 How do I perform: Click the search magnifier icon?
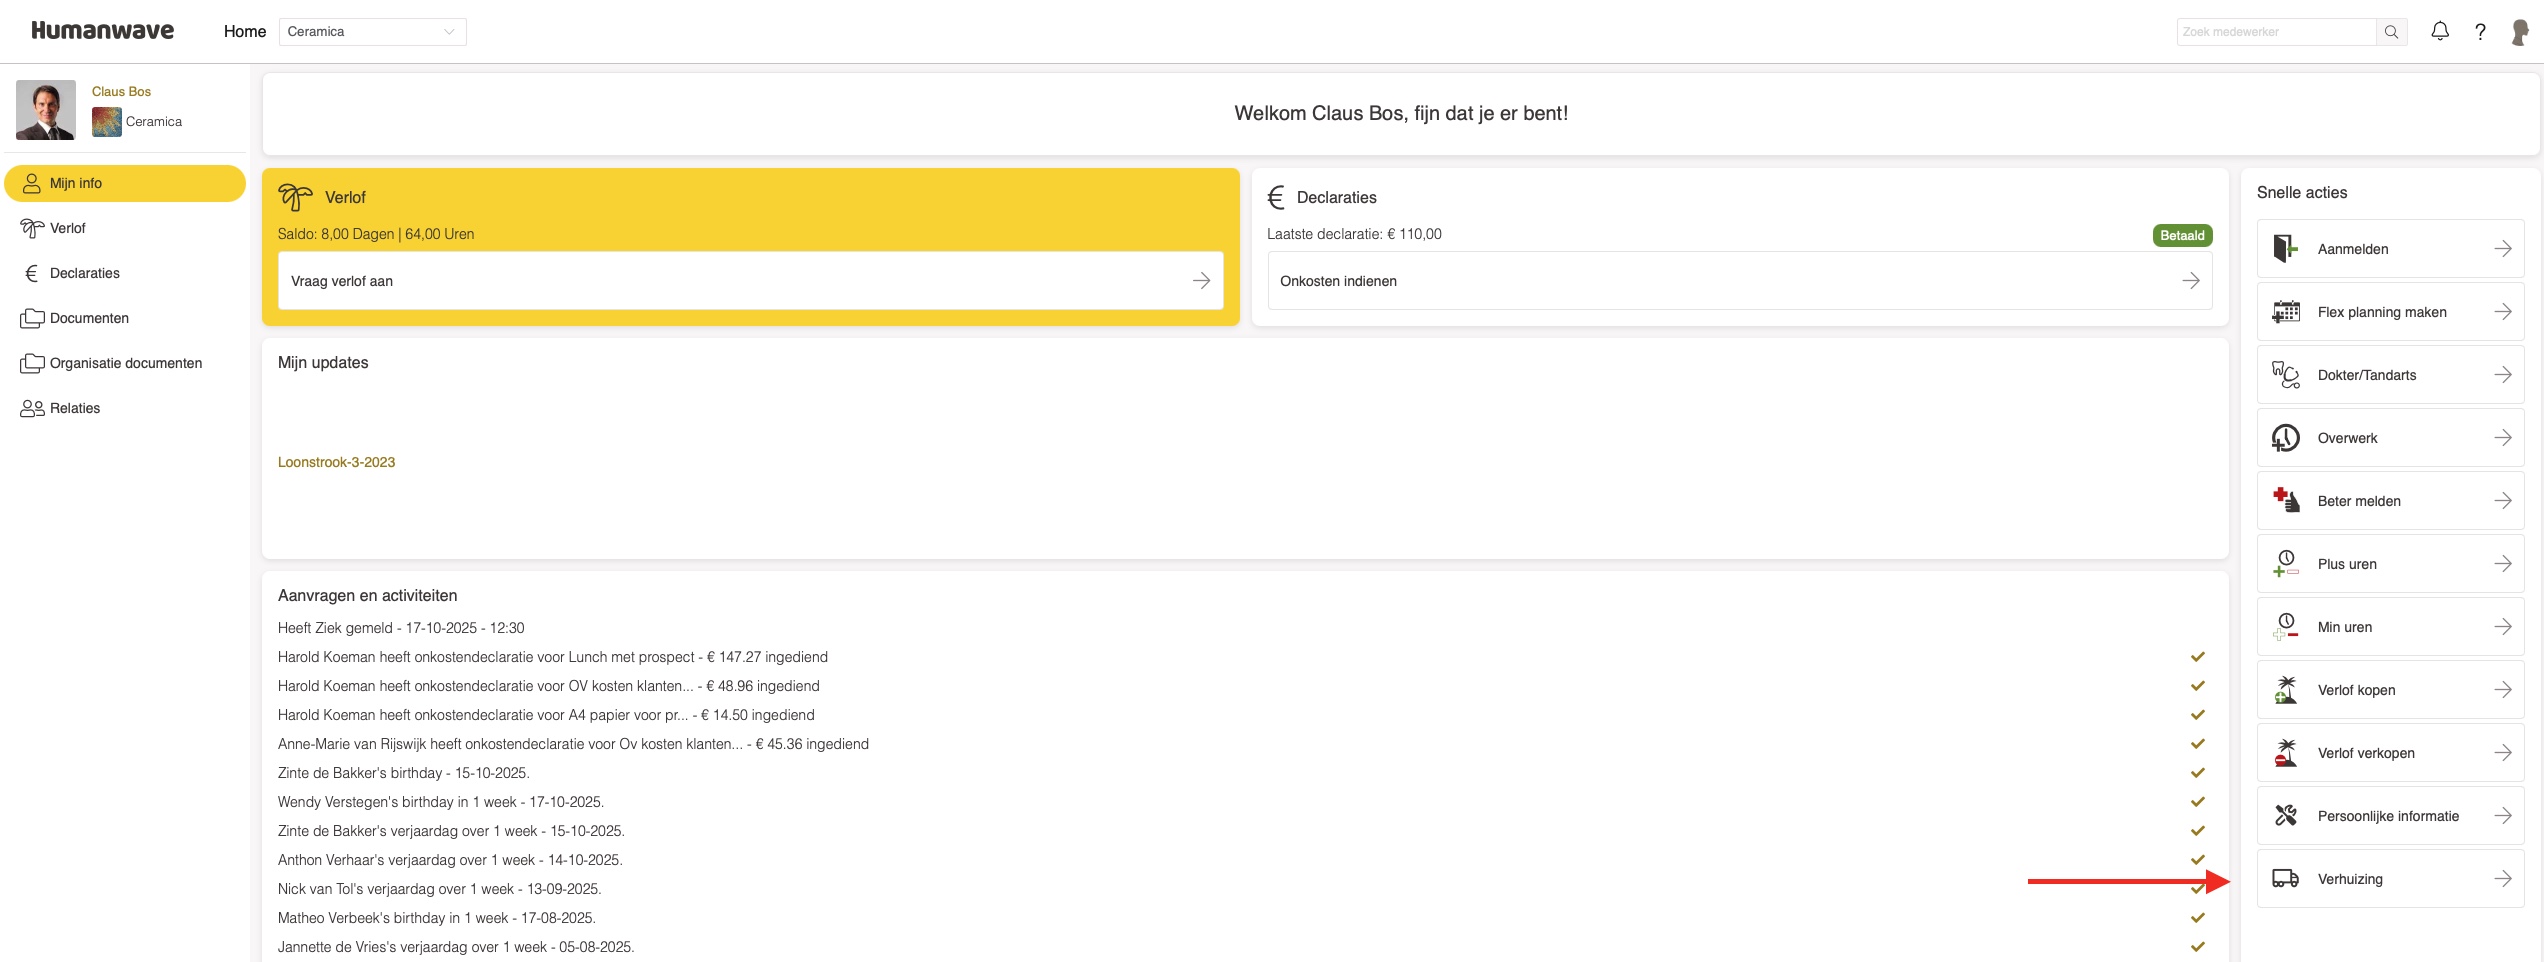[2391, 32]
